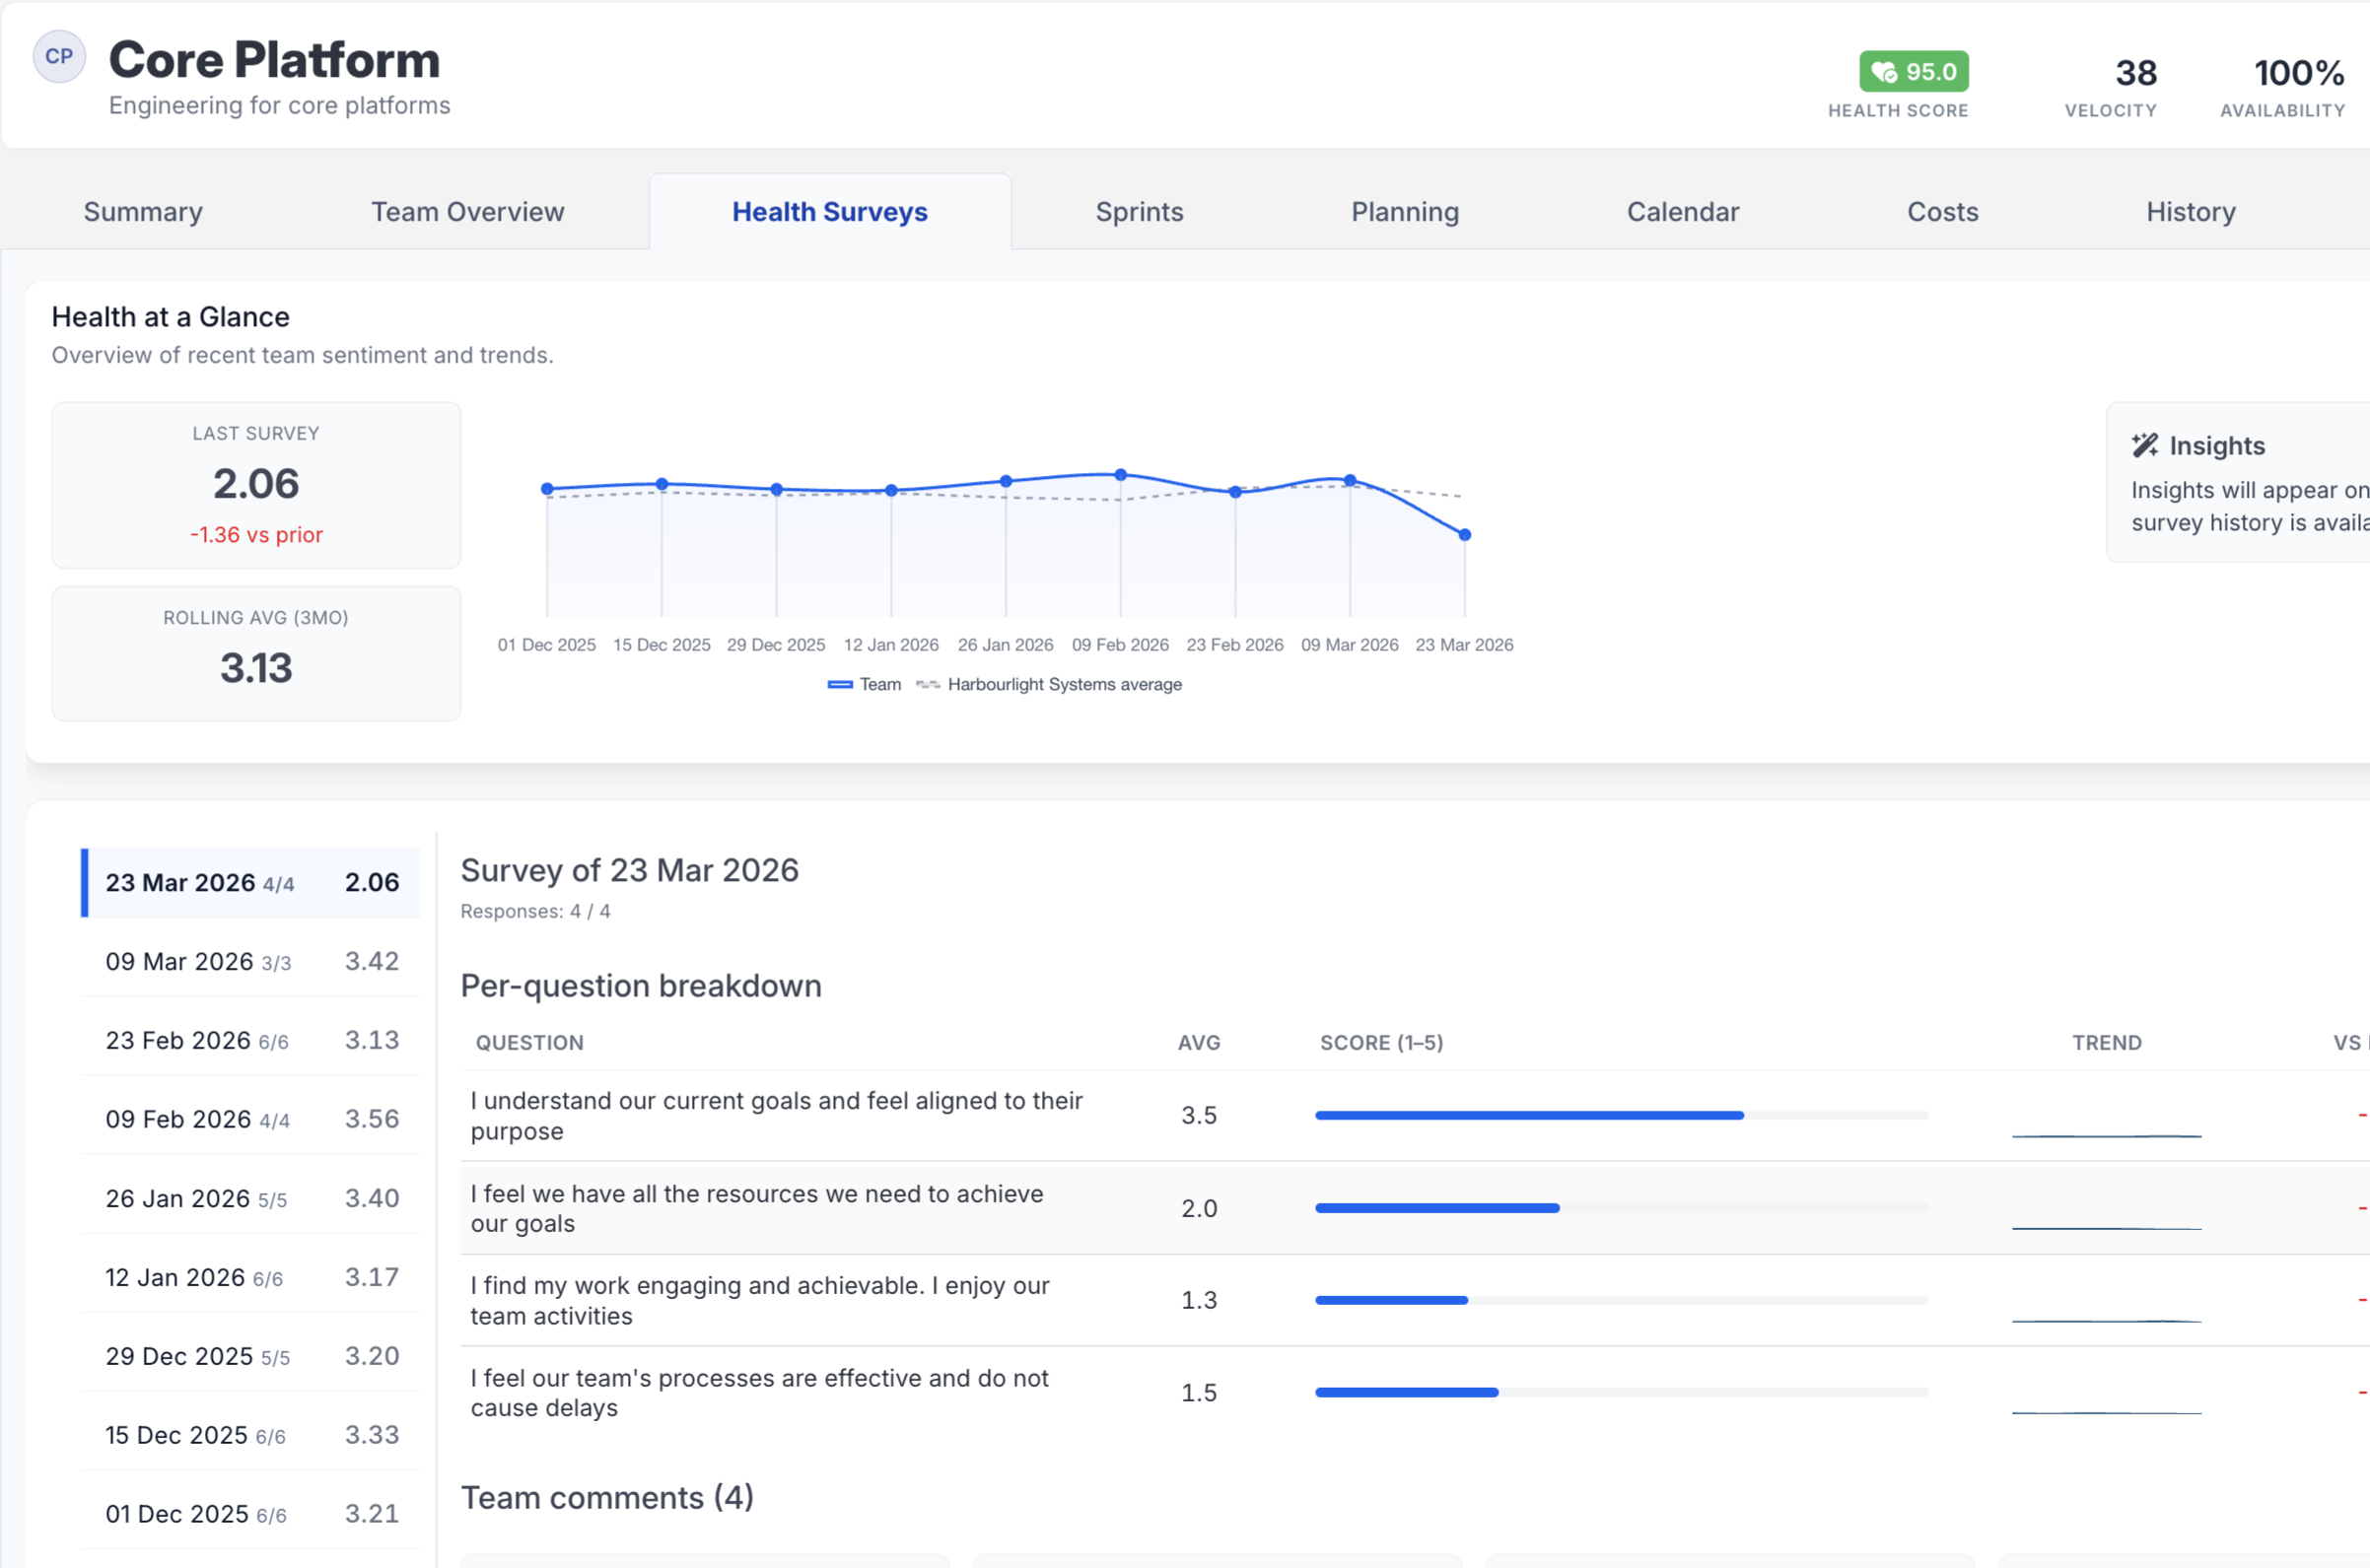Click the CP team avatar icon
This screenshot has width=2370, height=1568.
coord(59,57)
